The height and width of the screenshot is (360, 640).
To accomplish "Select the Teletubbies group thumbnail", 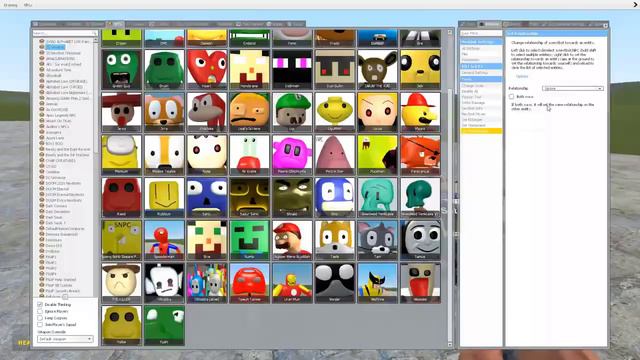I will click(207, 282).
